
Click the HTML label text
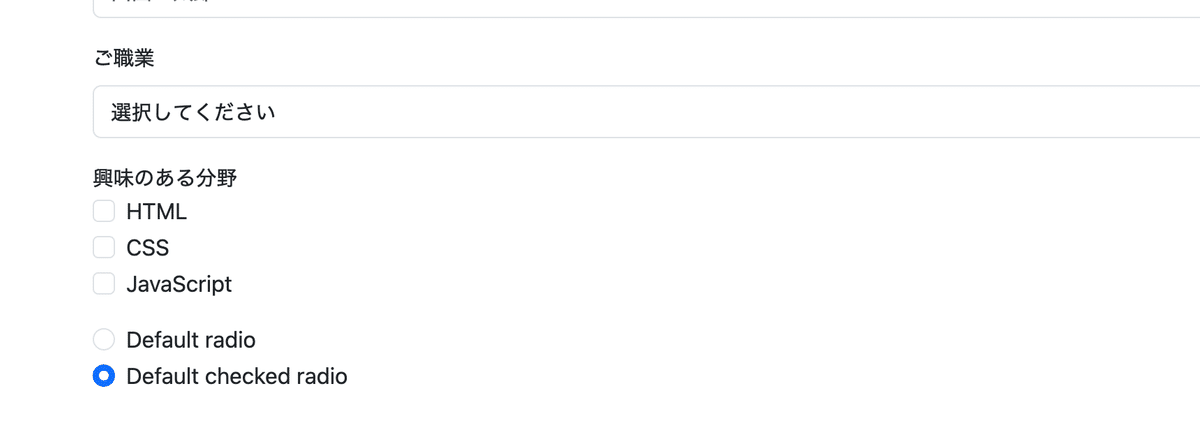tap(156, 212)
